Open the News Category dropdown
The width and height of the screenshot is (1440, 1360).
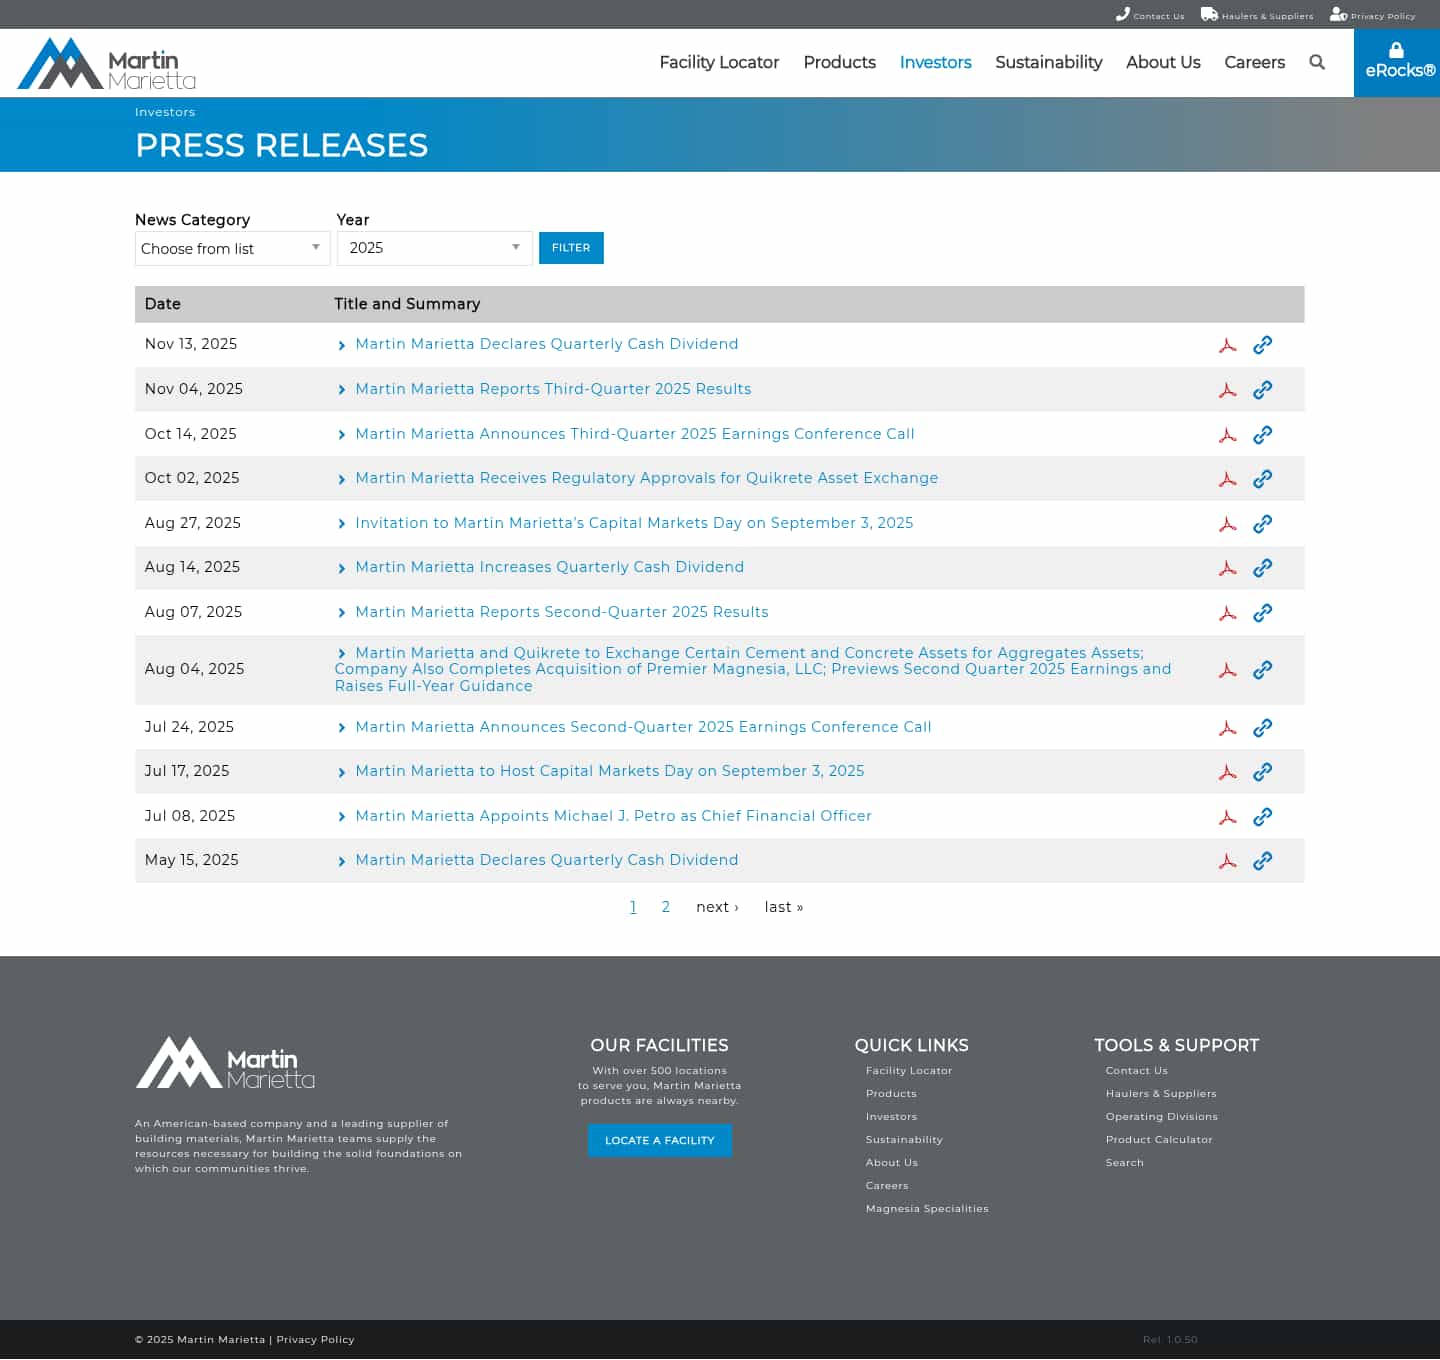(x=232, y=248)
